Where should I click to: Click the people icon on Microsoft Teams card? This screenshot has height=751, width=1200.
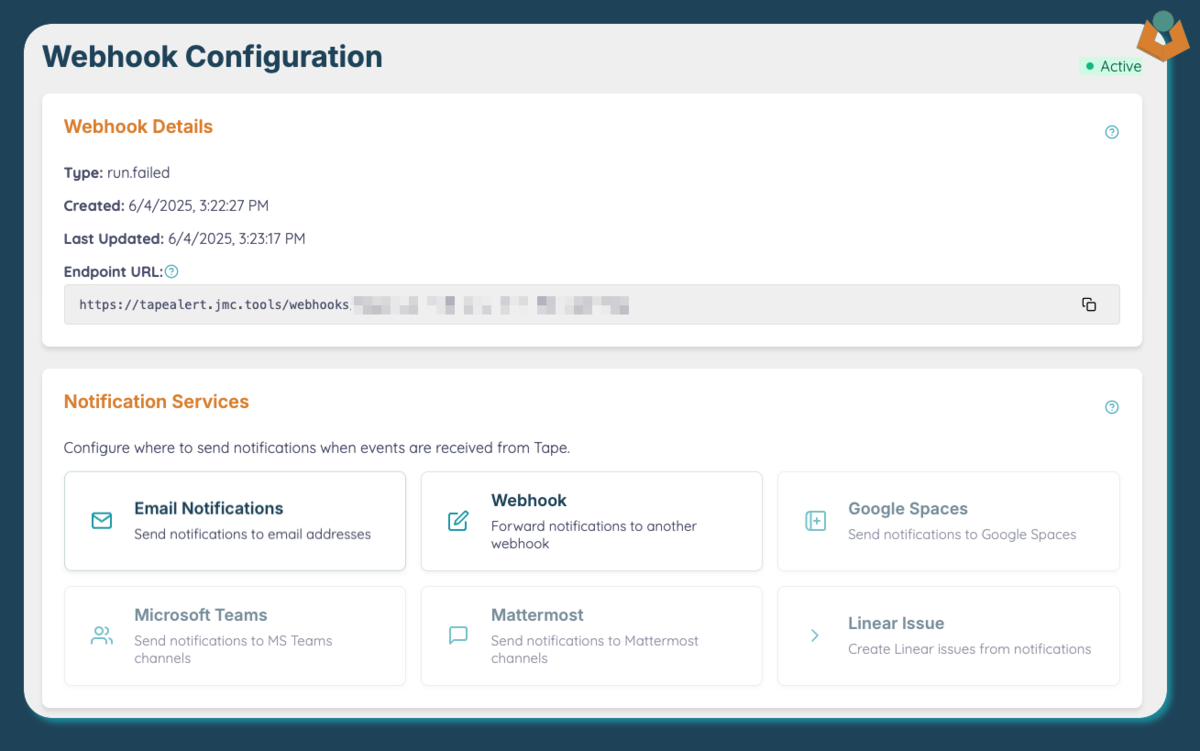tap(101, 635)
